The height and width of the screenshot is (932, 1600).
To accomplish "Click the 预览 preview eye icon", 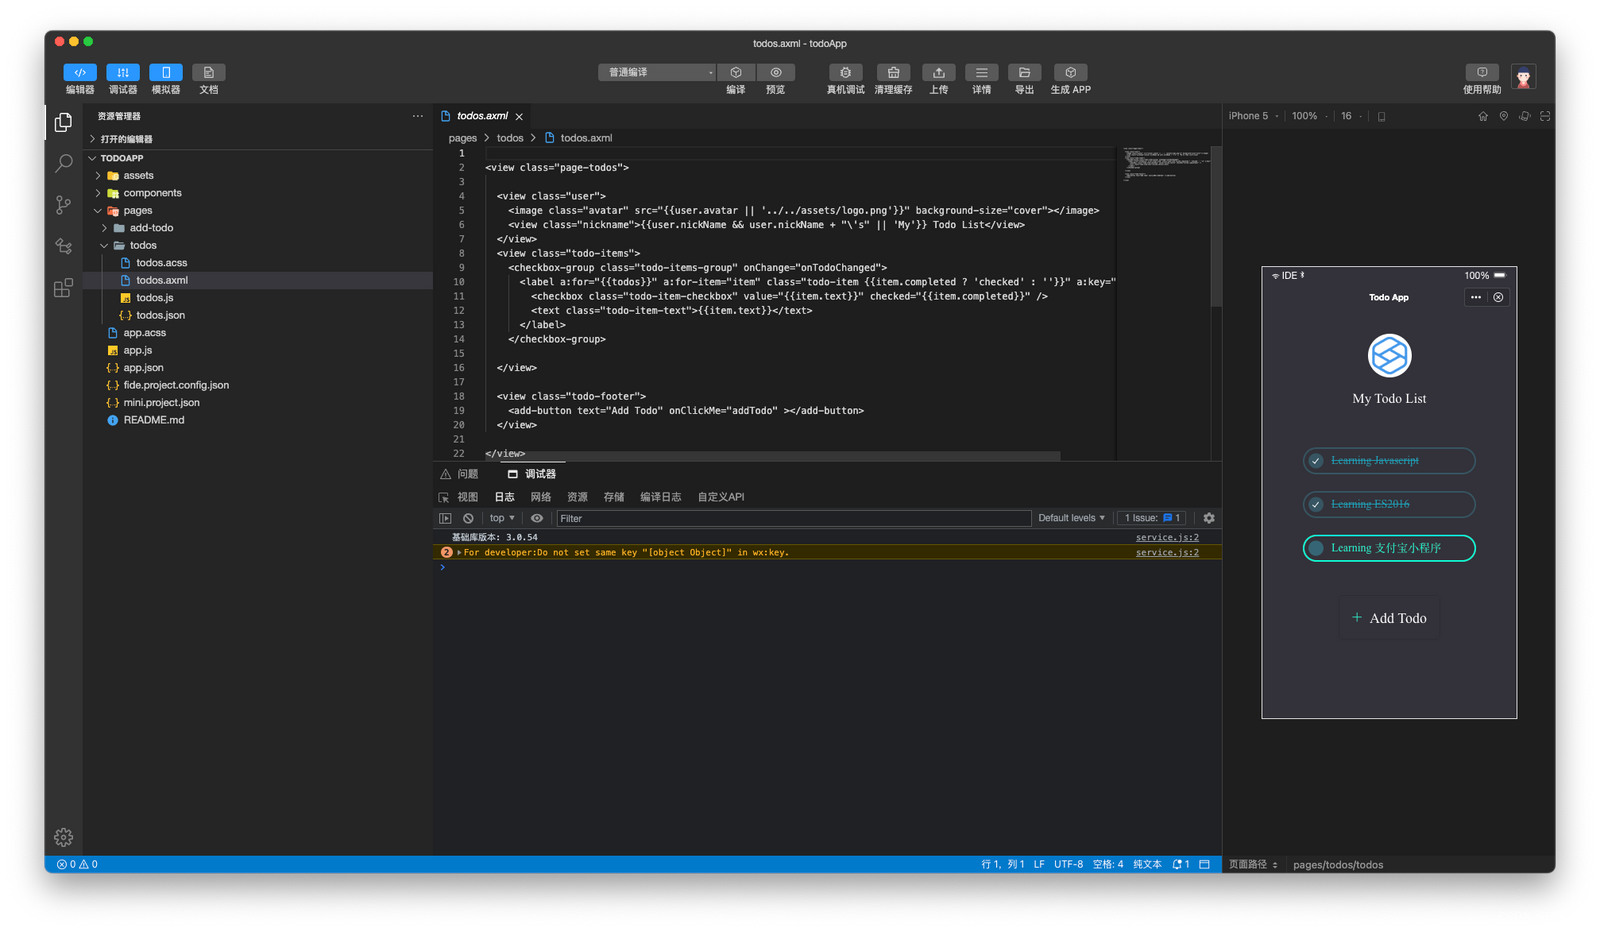I will 776,72.
